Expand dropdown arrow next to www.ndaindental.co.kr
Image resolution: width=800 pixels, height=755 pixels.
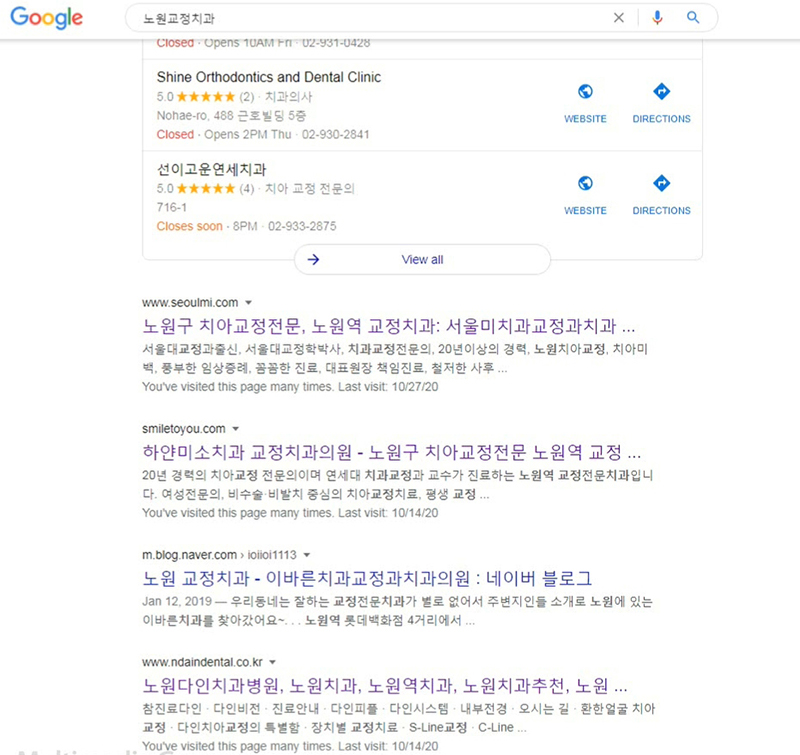click(272, 662)
